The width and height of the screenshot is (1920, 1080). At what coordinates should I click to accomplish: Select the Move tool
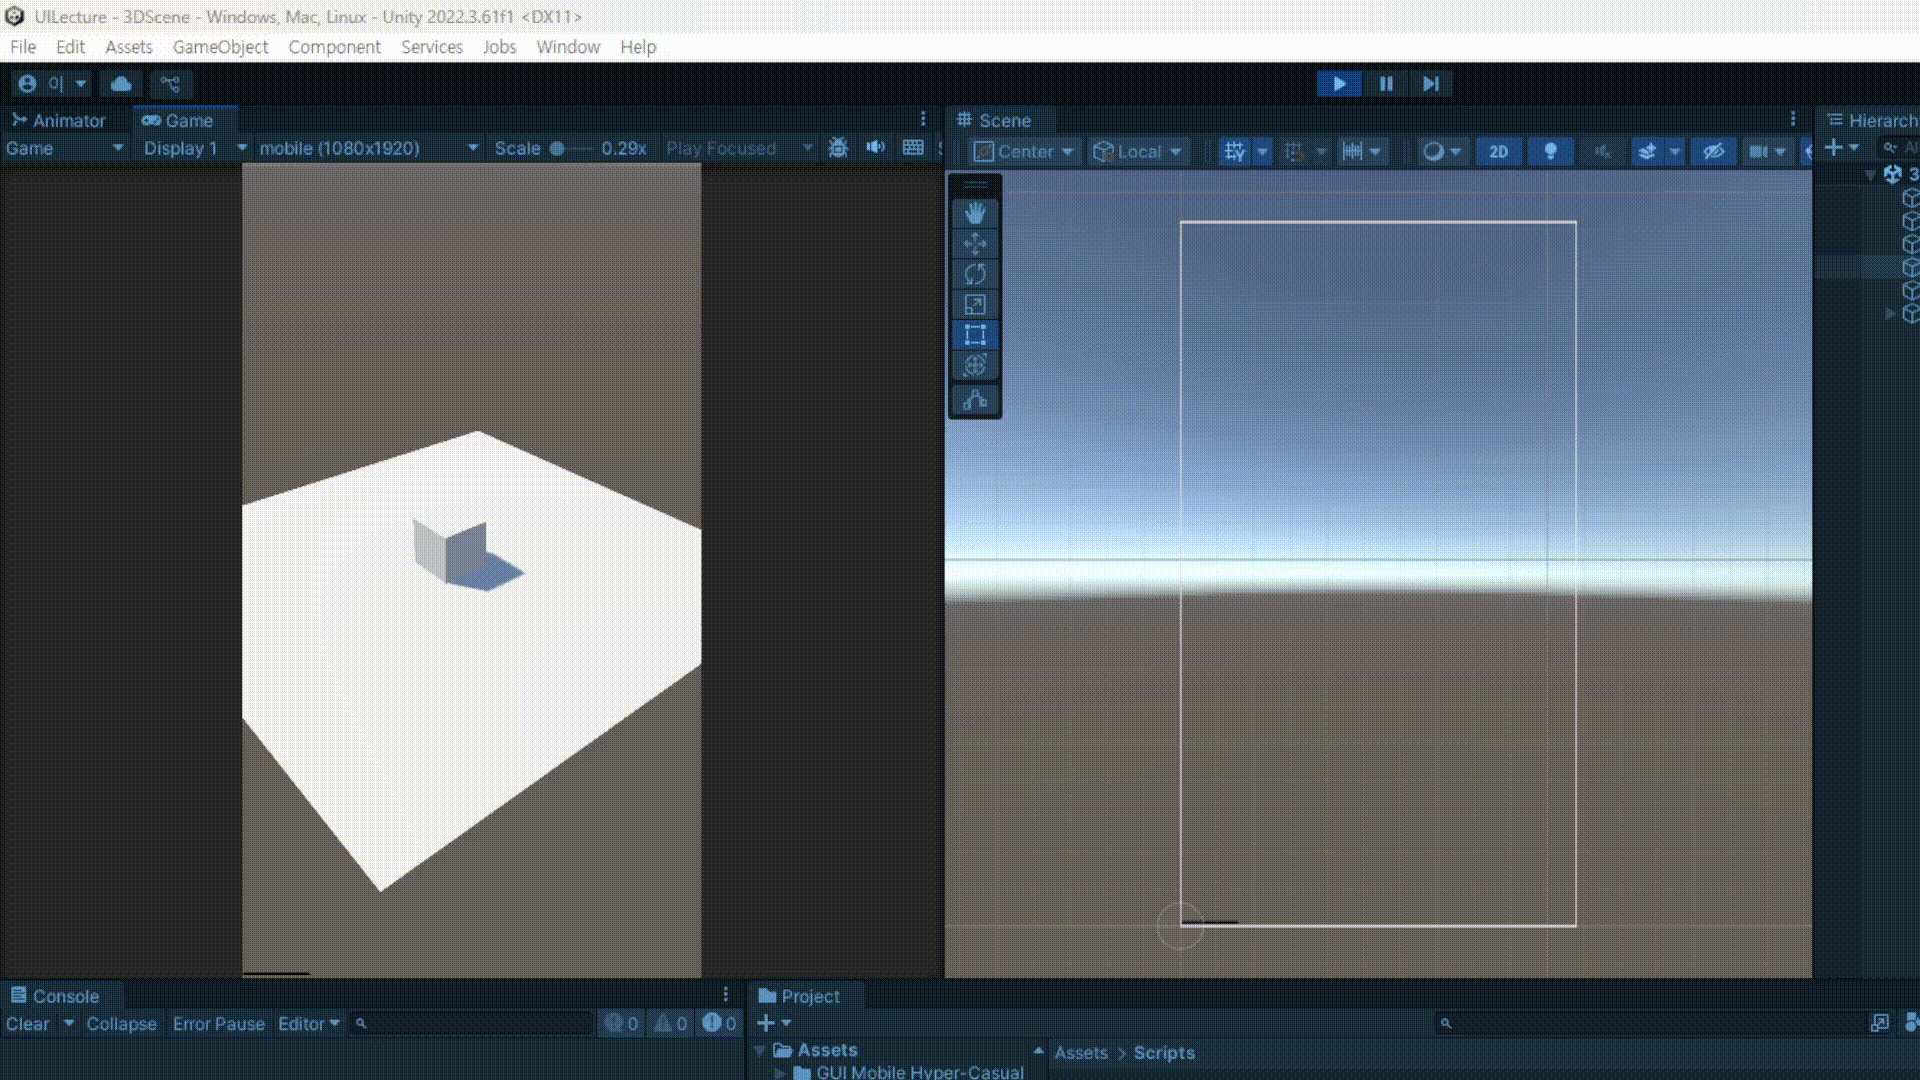(x=975, y=244)
